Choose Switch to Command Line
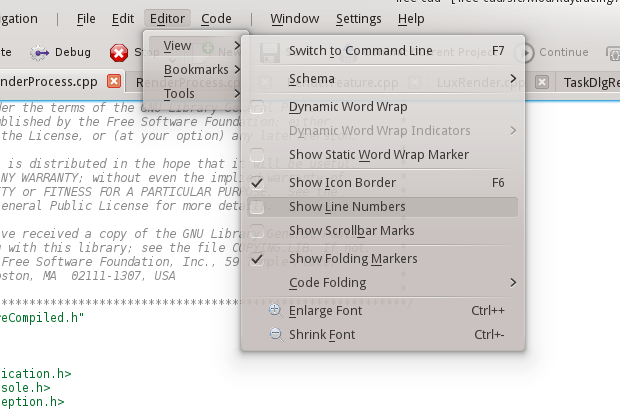This screenshot has height=417, width=620. pyautogui.click(x=382, y=51)
